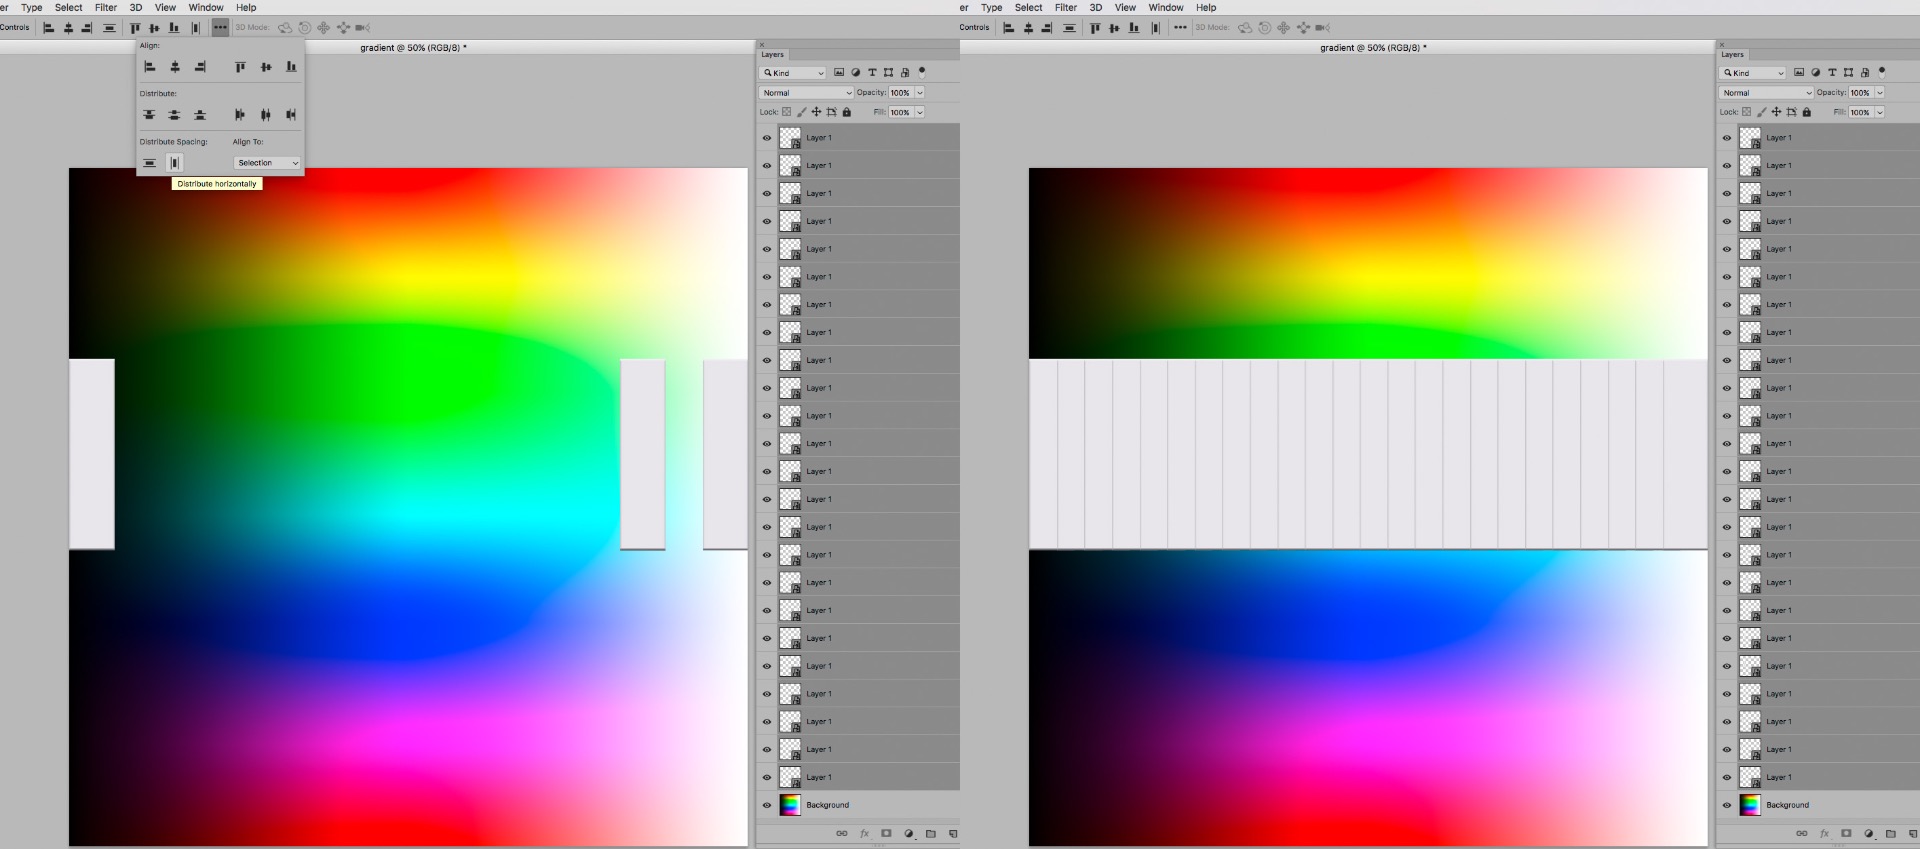Toggle artboard nesting lock in right Layers panel
Screen dimensions: 1920x849
tap(1791, 112)
